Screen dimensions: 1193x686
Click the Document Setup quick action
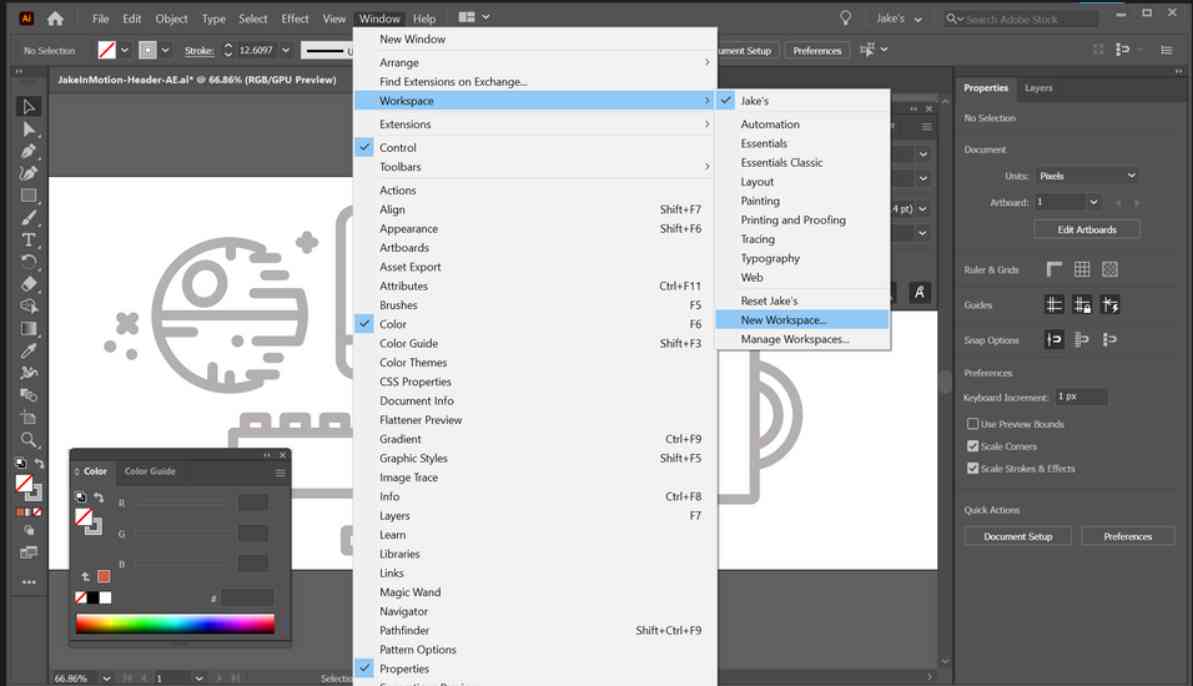1017,536
